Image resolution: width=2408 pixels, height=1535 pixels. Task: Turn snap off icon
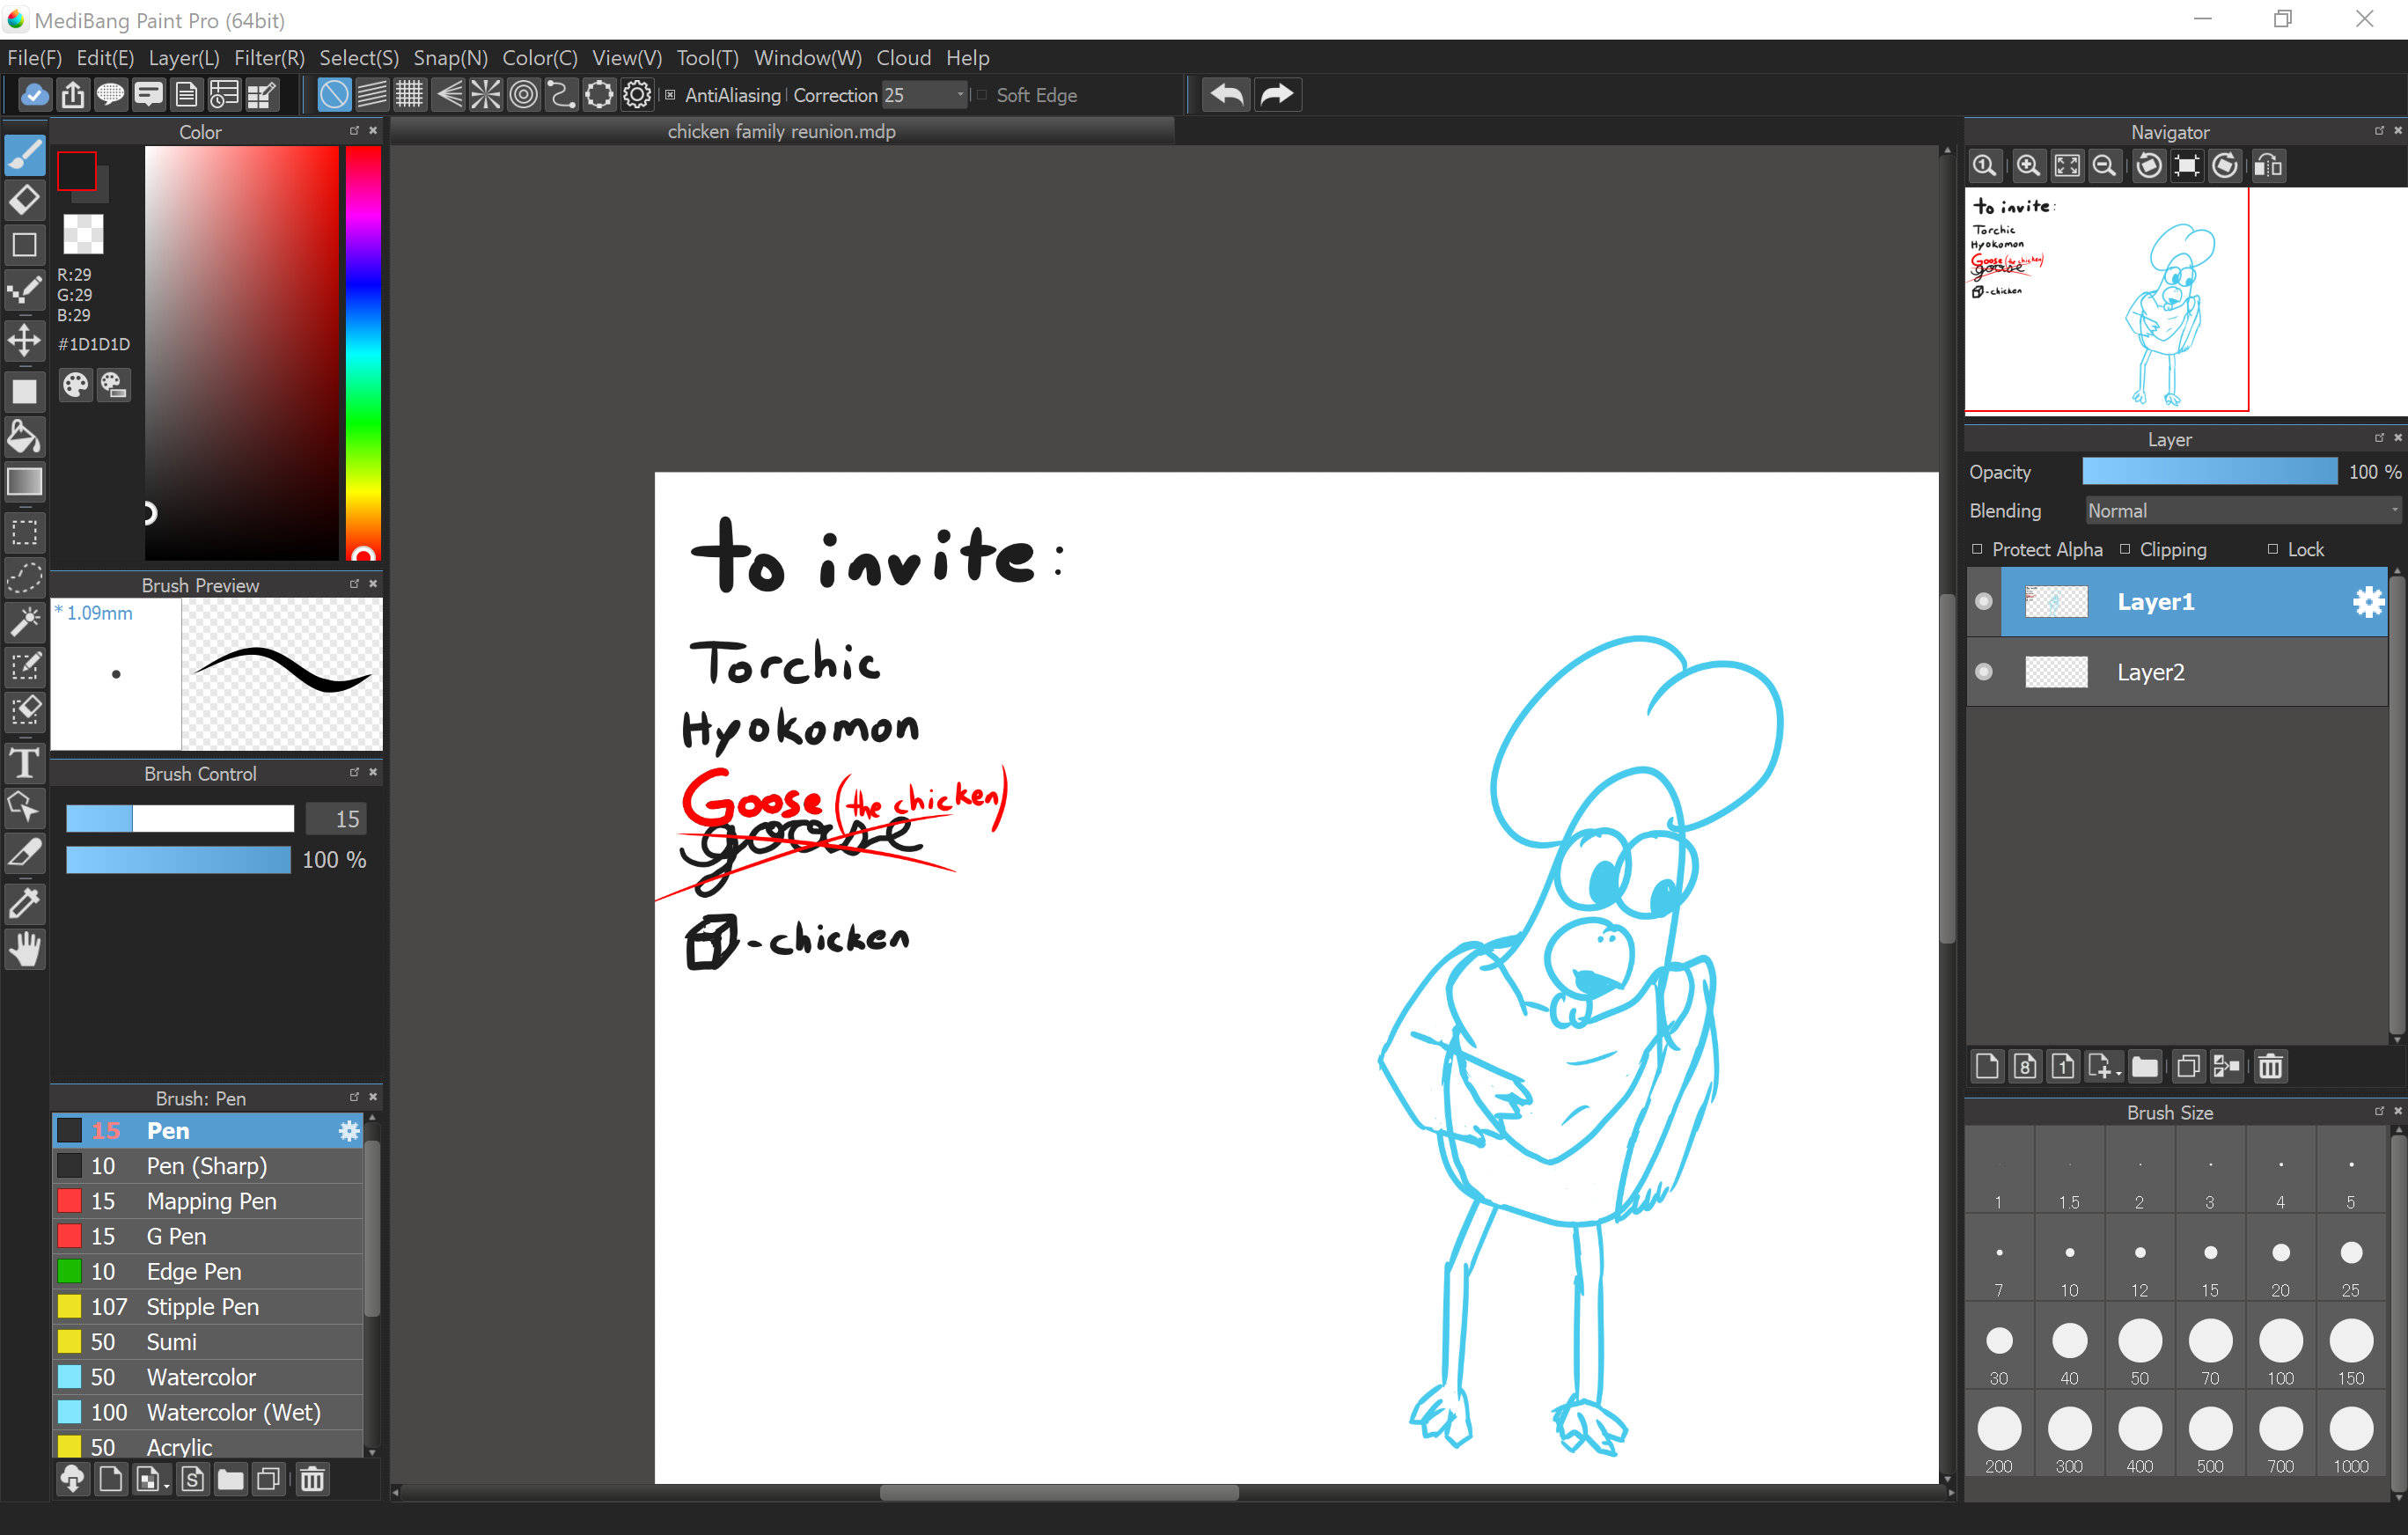coord(334,95)
